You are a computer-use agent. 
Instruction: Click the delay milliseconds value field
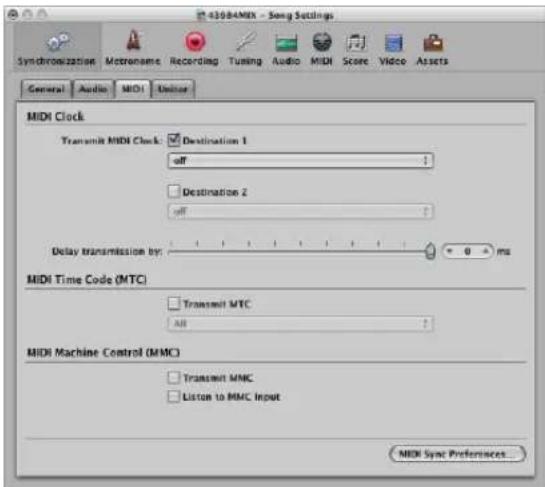coord(468,251)
